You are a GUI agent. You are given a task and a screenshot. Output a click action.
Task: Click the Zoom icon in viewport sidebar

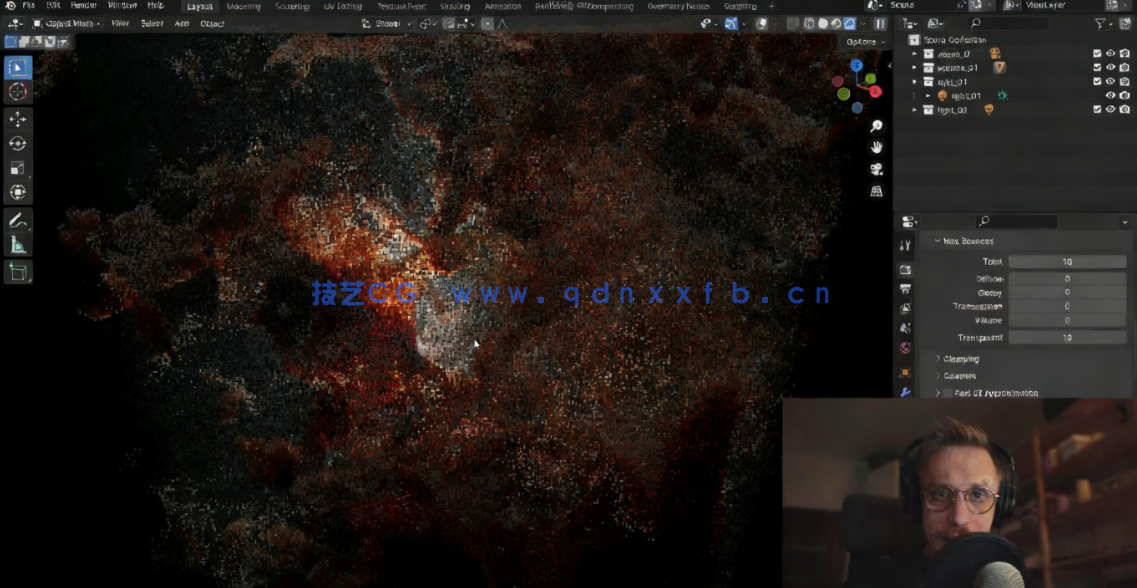[x=876, y=124]
